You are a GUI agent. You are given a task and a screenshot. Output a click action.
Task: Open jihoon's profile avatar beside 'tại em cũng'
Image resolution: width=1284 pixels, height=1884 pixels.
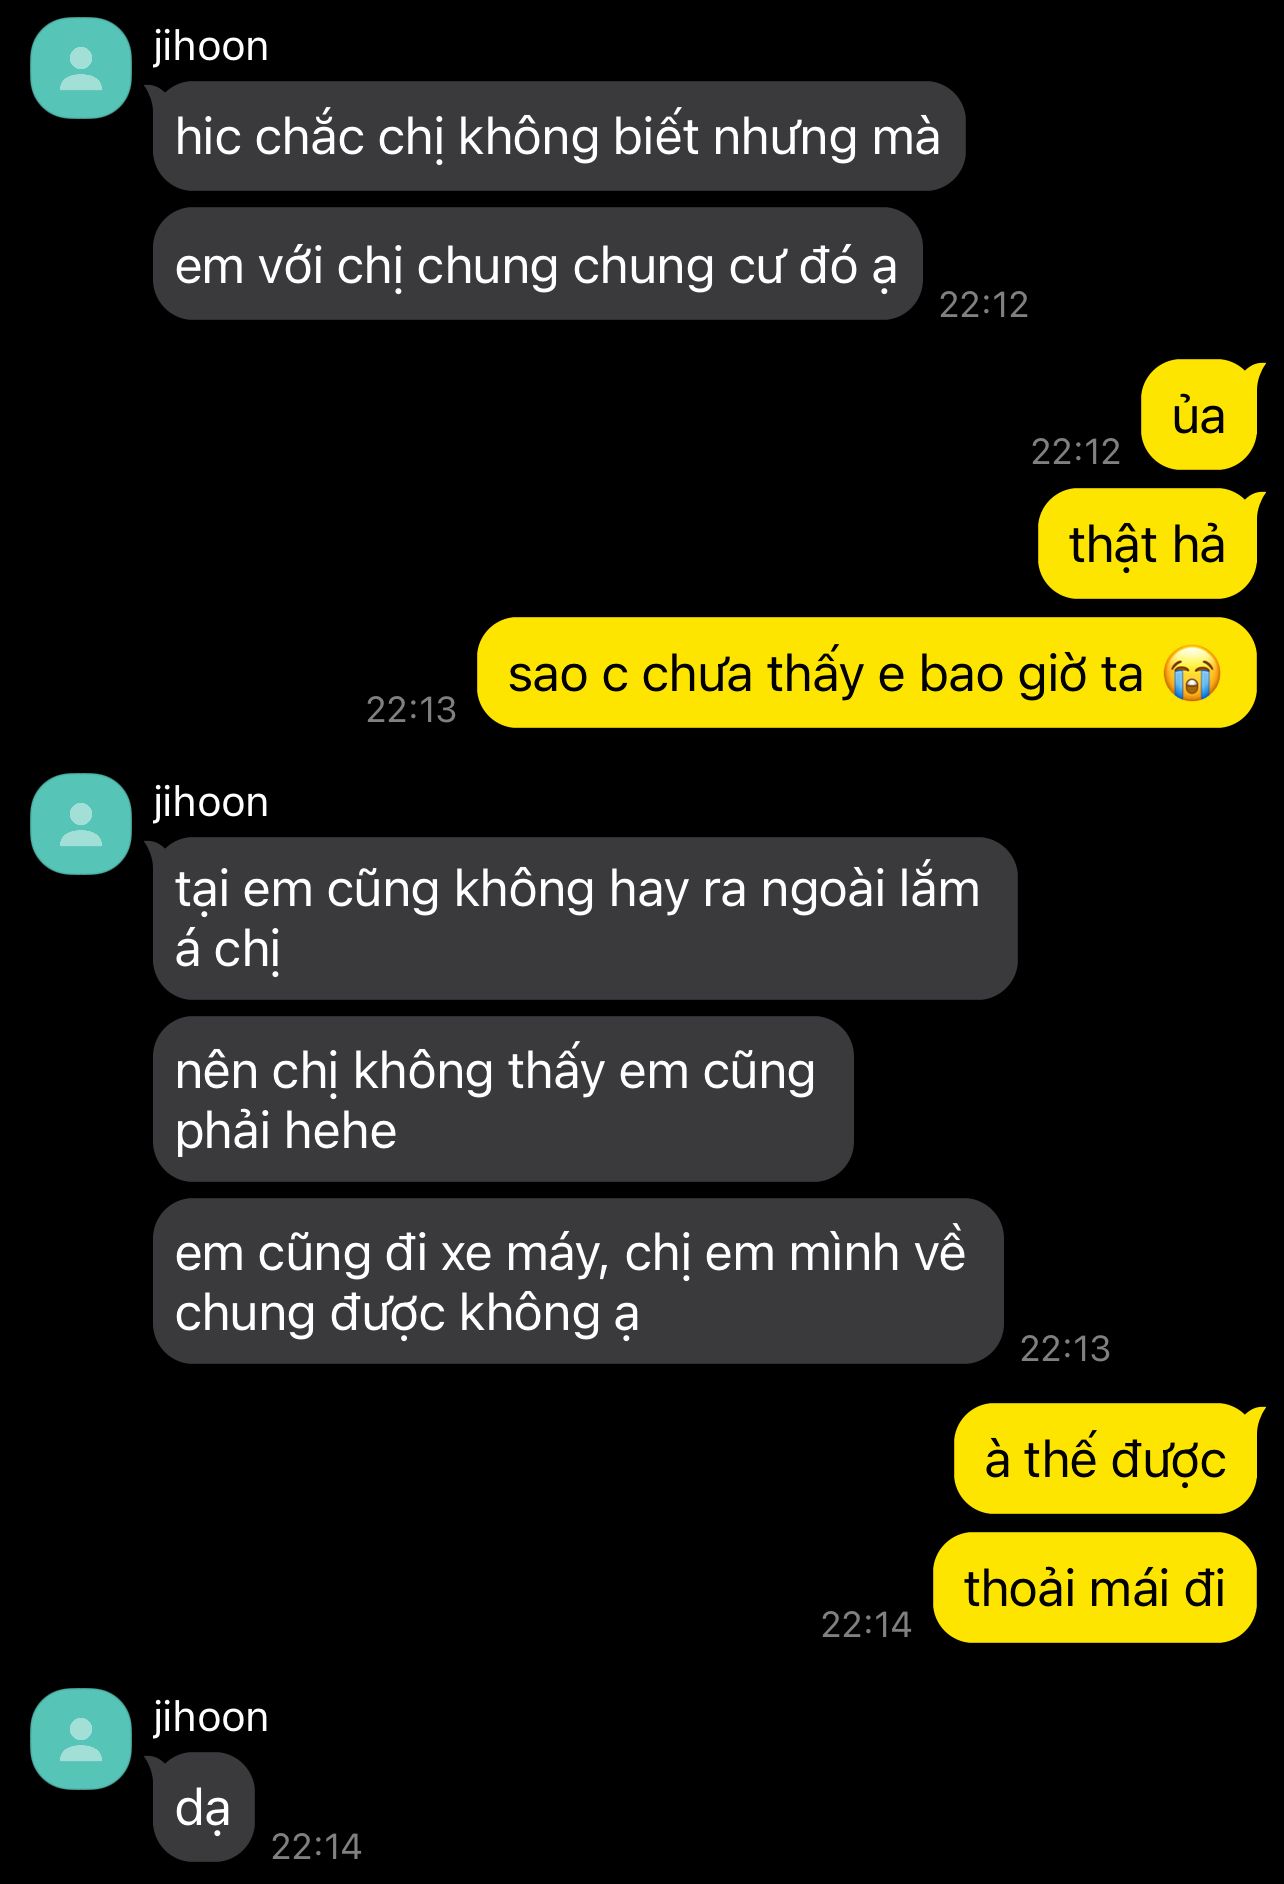pyautogui.click(x=81, y=824)
